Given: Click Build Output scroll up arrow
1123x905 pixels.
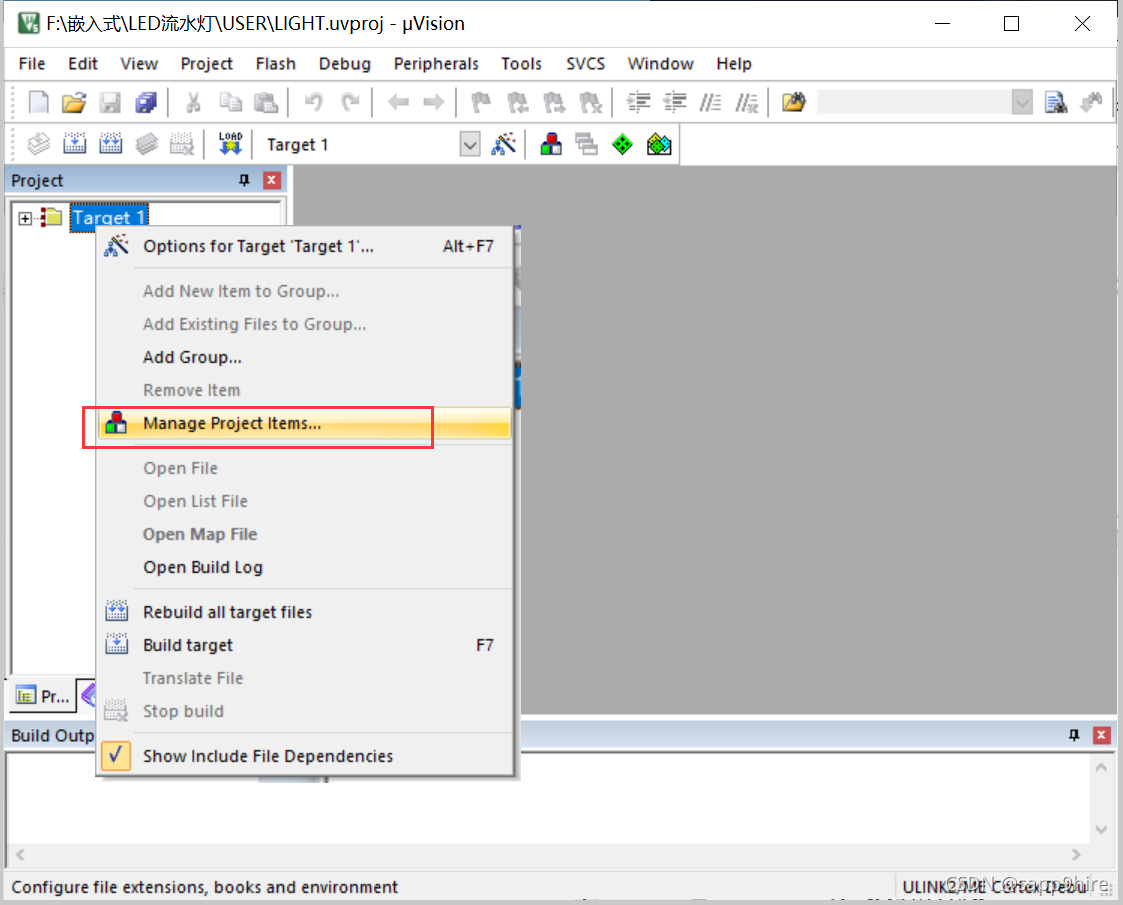Looking at the screenshot, I should point(1101,768).
